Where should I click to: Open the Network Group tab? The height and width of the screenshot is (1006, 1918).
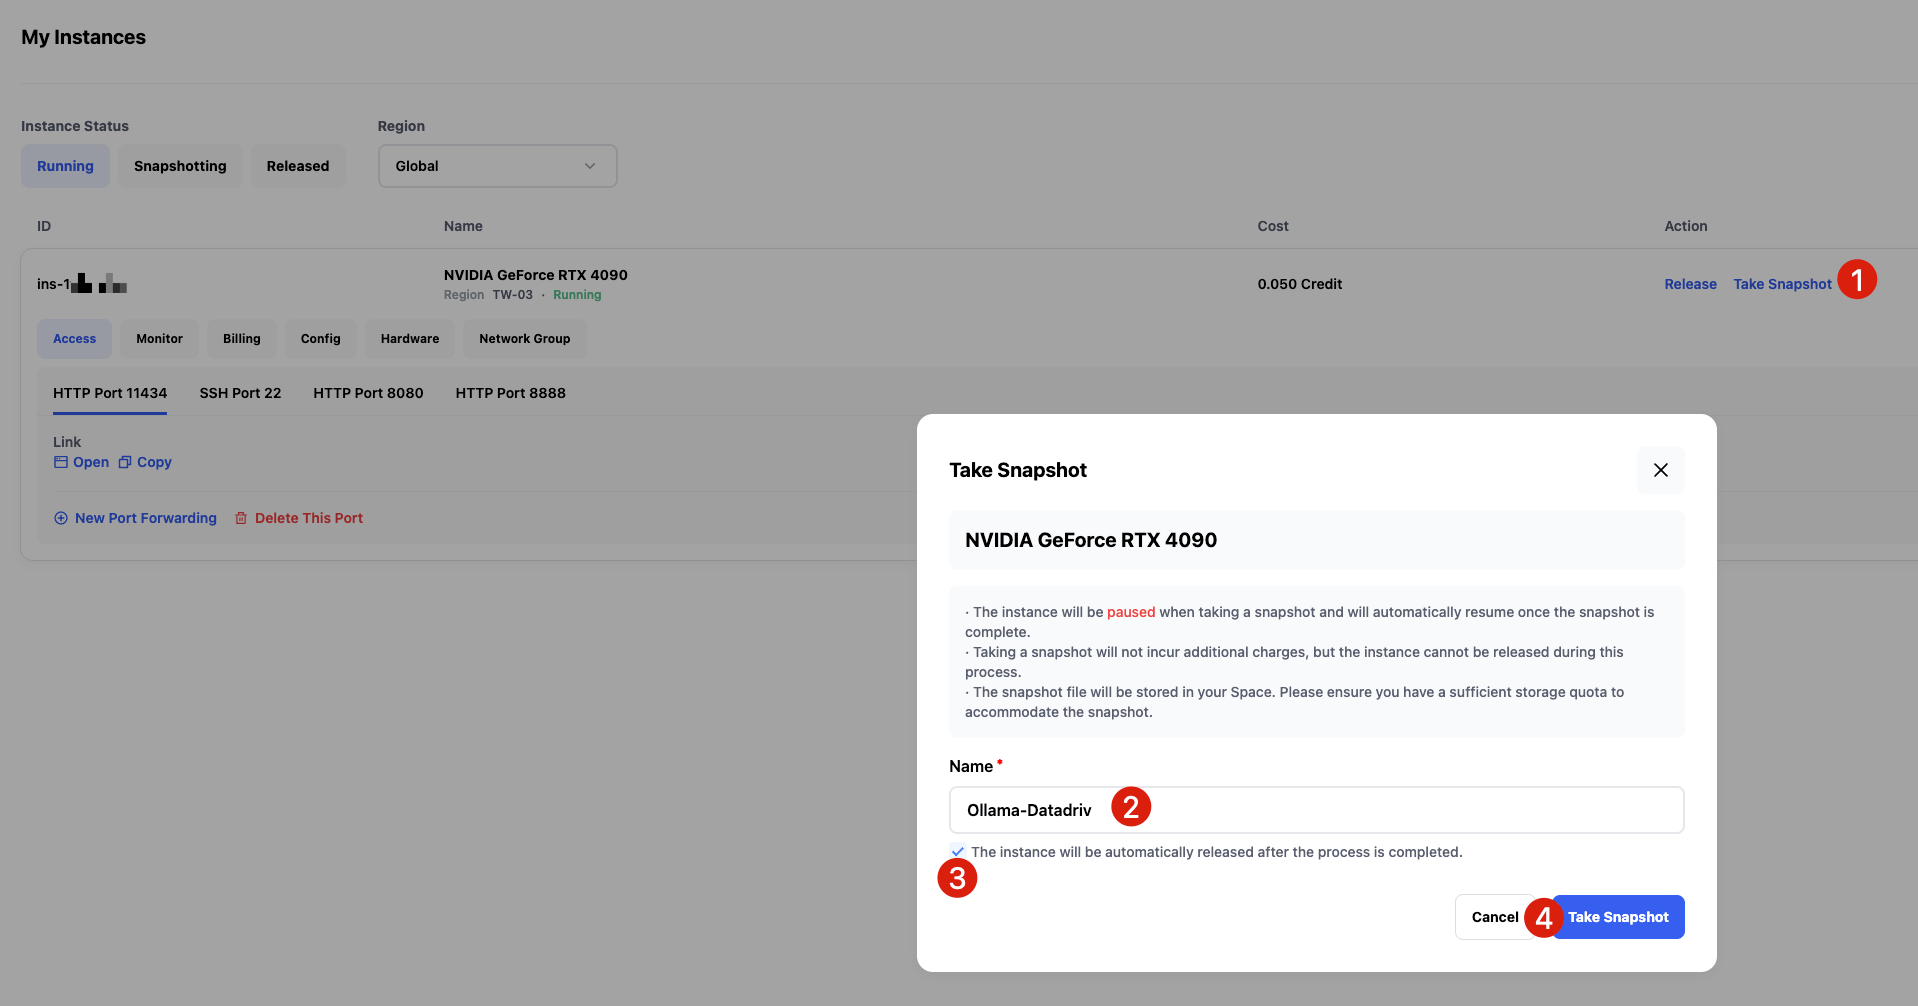tap(524, 339)
